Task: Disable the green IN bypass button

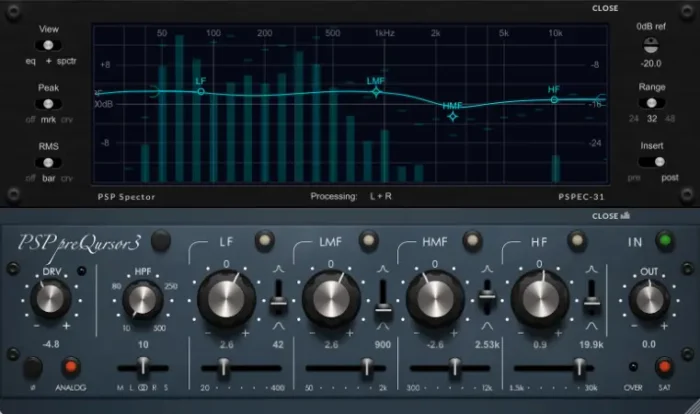Action: (x=663, y=240)
